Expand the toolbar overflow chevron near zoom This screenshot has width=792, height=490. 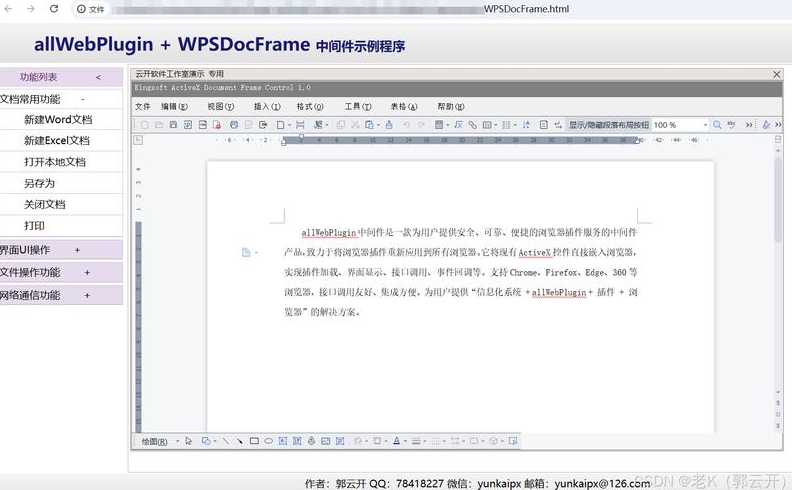(749, 124)
